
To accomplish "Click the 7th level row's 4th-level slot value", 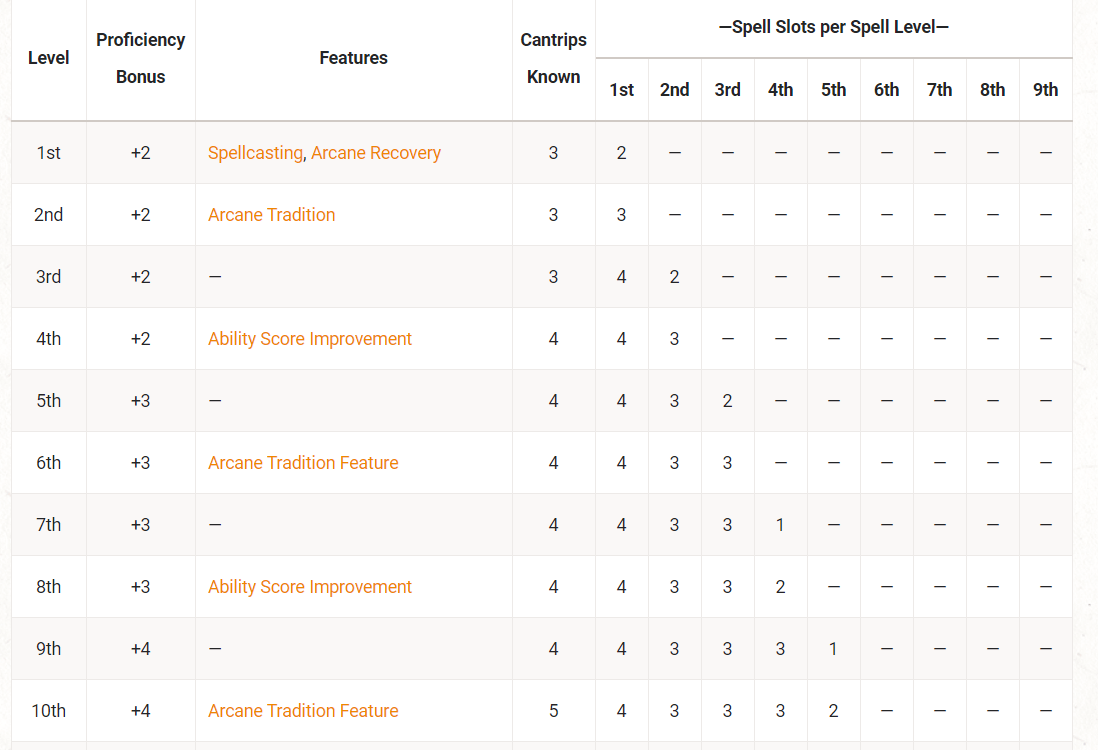I will (781, 525).
